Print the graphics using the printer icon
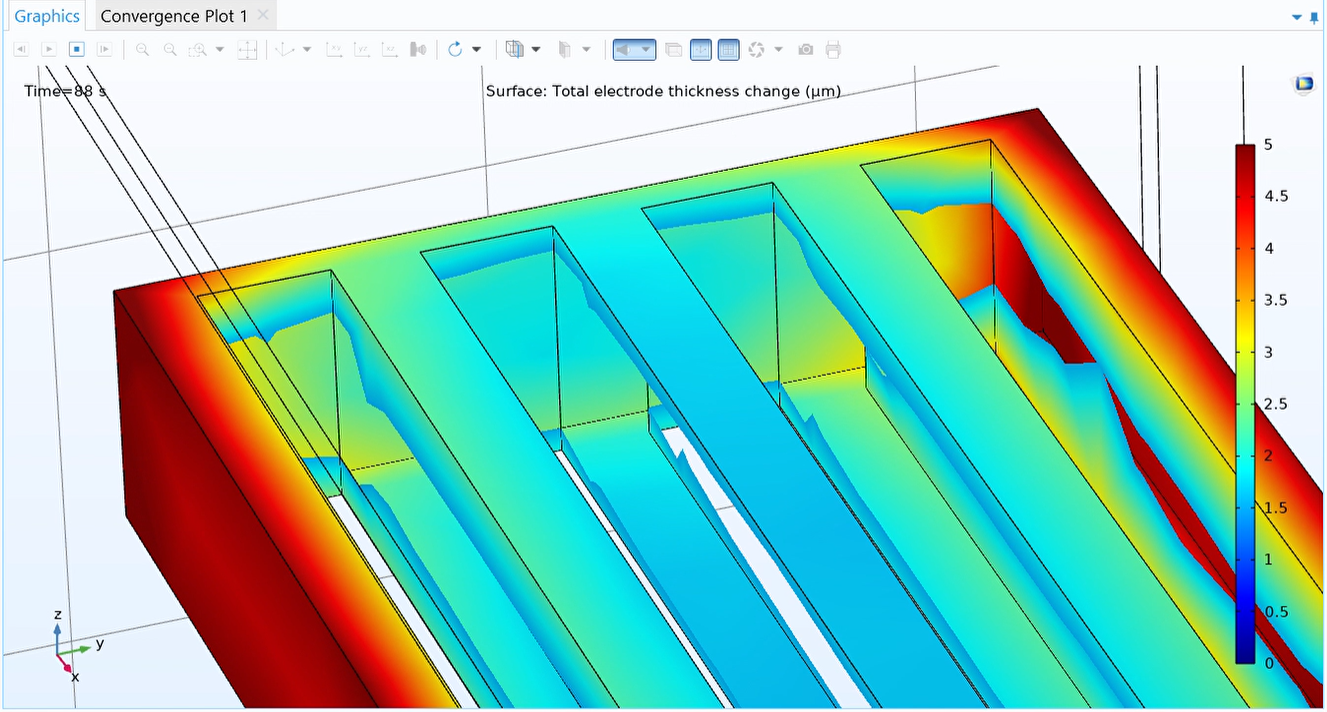The image size is (1327, 712). click(833, 49)
